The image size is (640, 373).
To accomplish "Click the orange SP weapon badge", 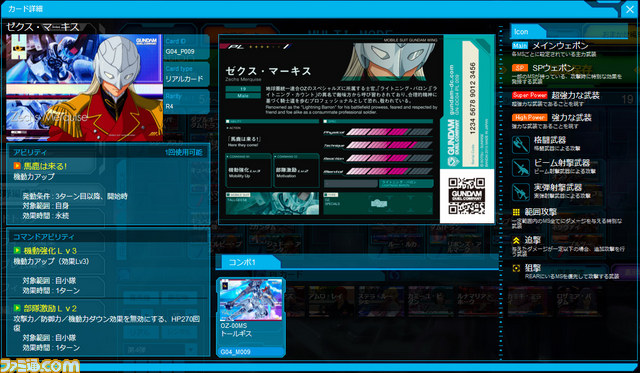I will coord(520,68).
